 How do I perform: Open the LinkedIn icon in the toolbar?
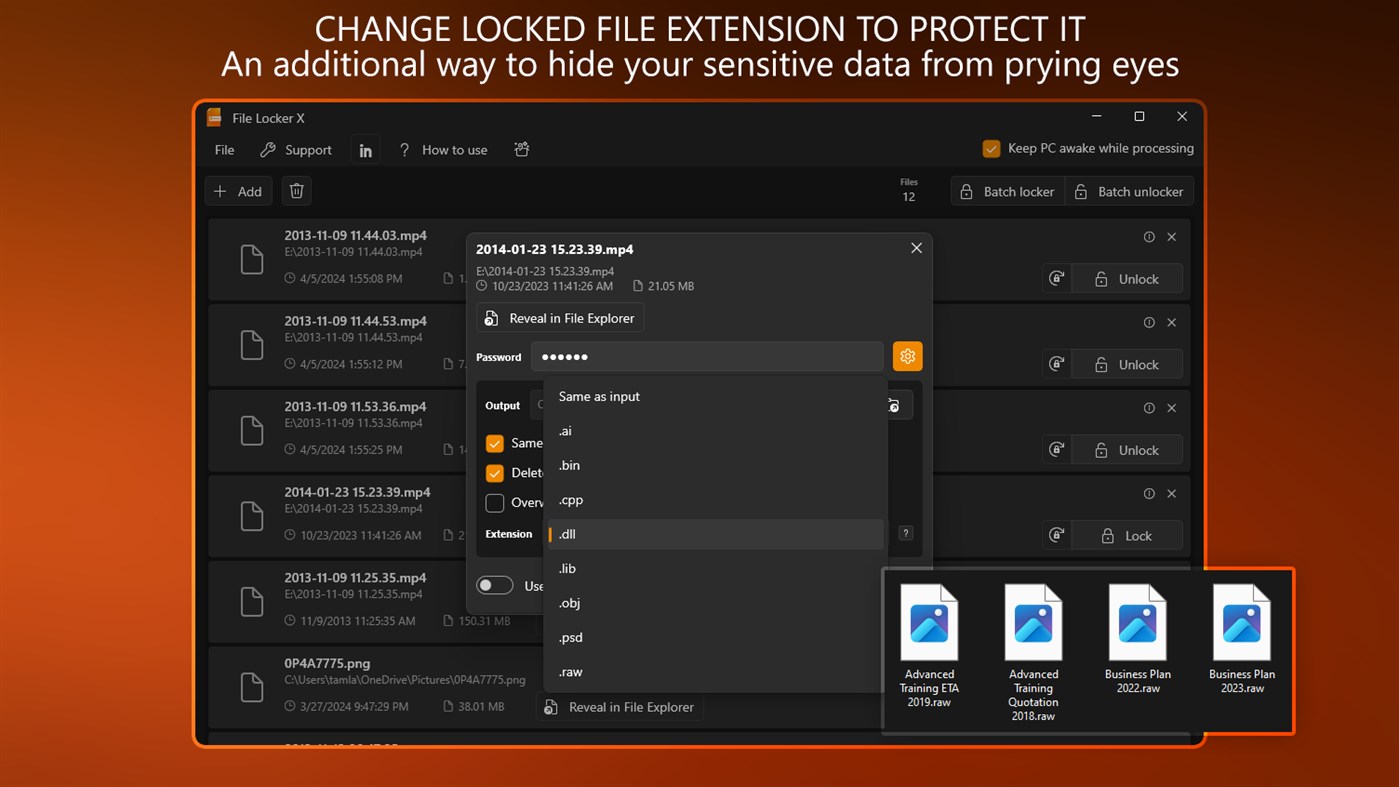click(365, 148)
